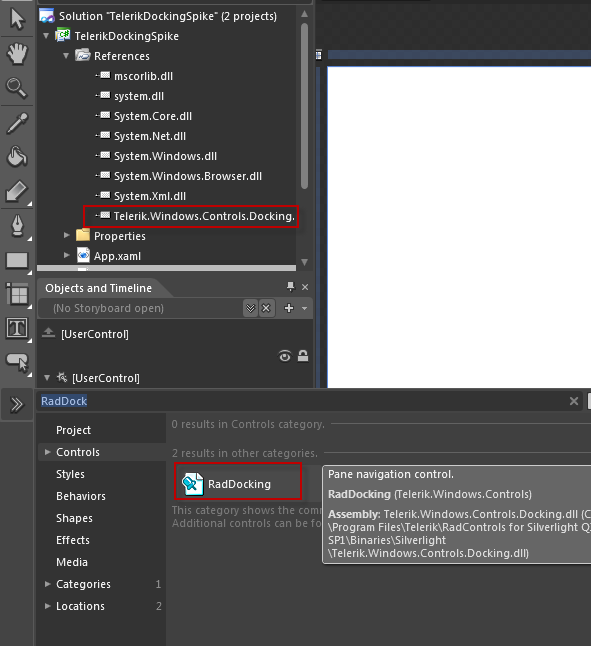Select the Zoom magnifier tool
The image size is (591, 646).
click(16, 88)
